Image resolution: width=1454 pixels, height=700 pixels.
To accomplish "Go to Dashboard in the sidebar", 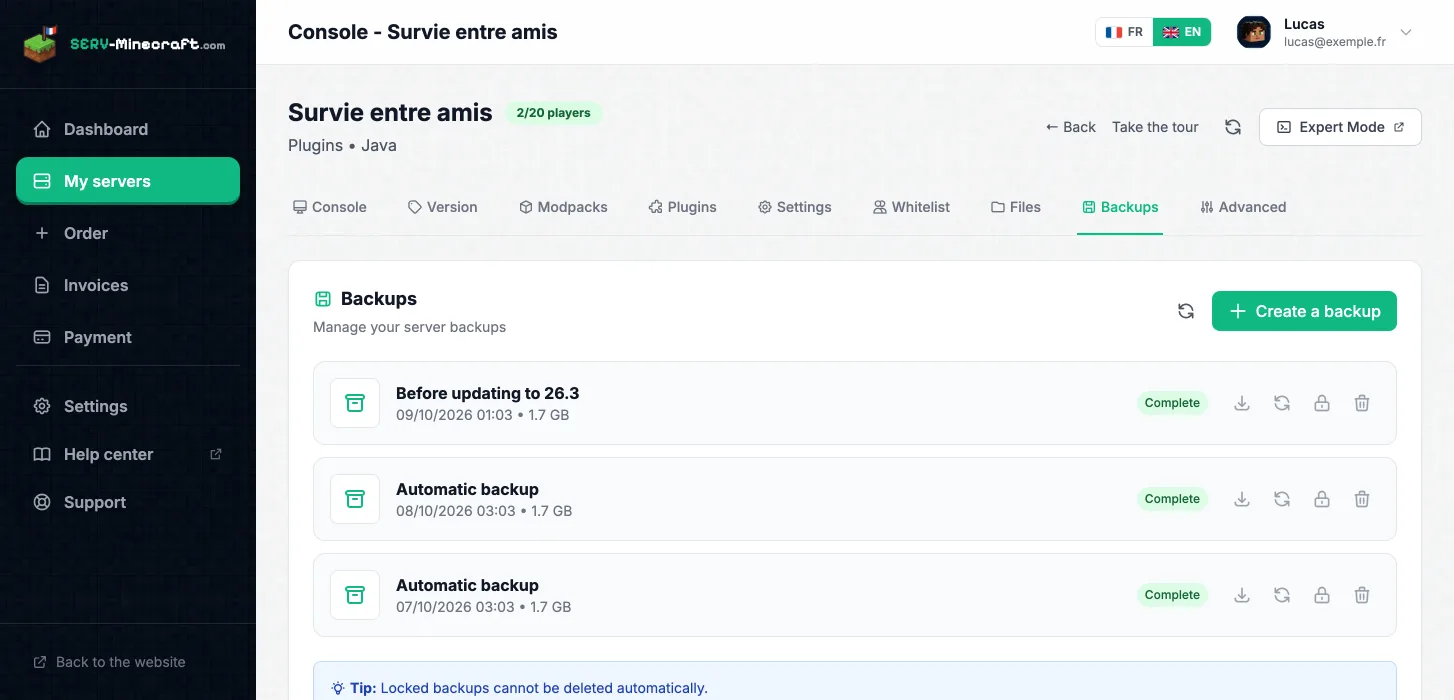I will [128, 129].
